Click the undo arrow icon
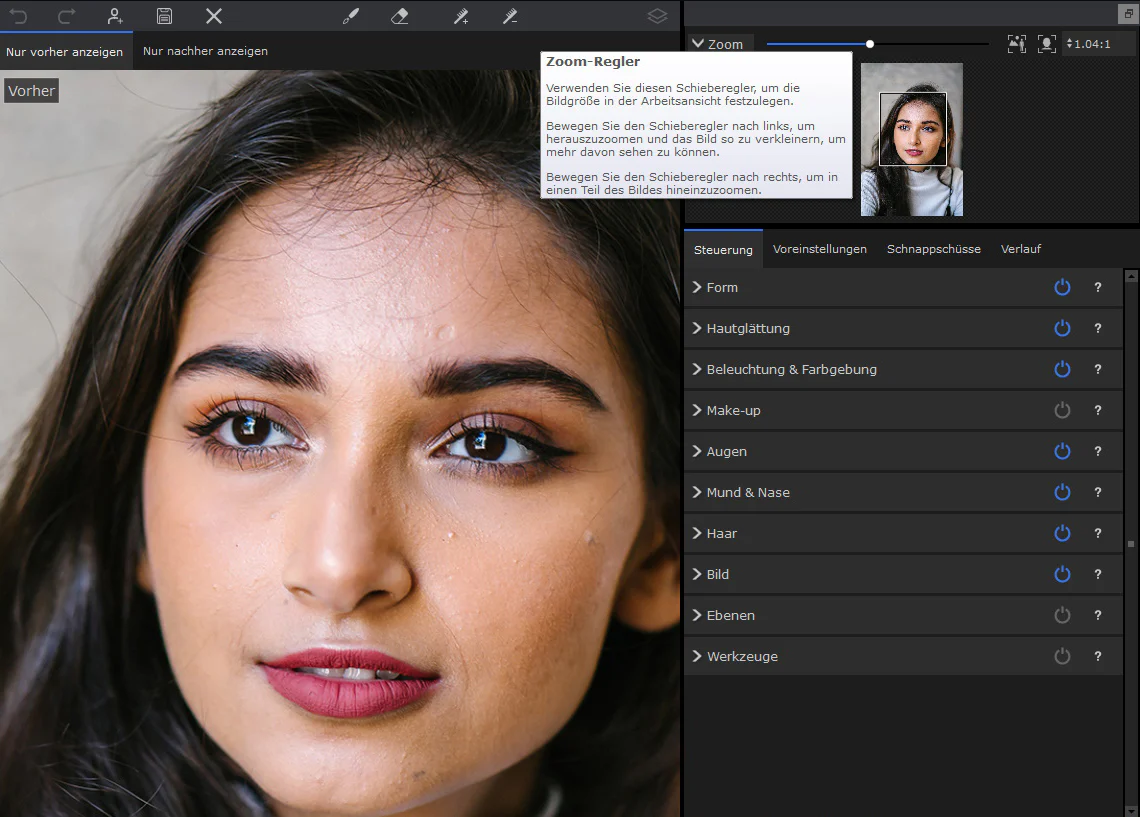The width and height of the screenshot is (1140, 817). pyautogui.click(x=18, y=16)
